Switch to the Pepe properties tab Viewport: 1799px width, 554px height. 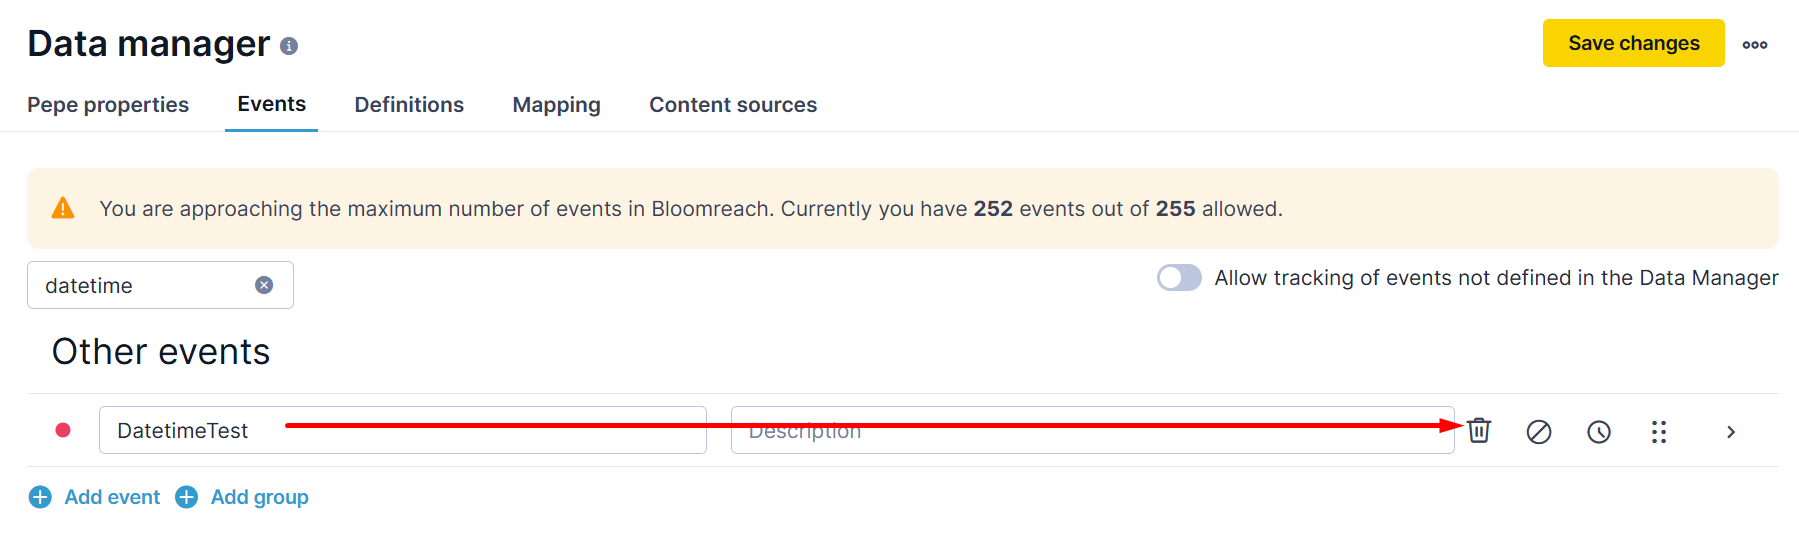pyautogui.click(x=108, y=105)
